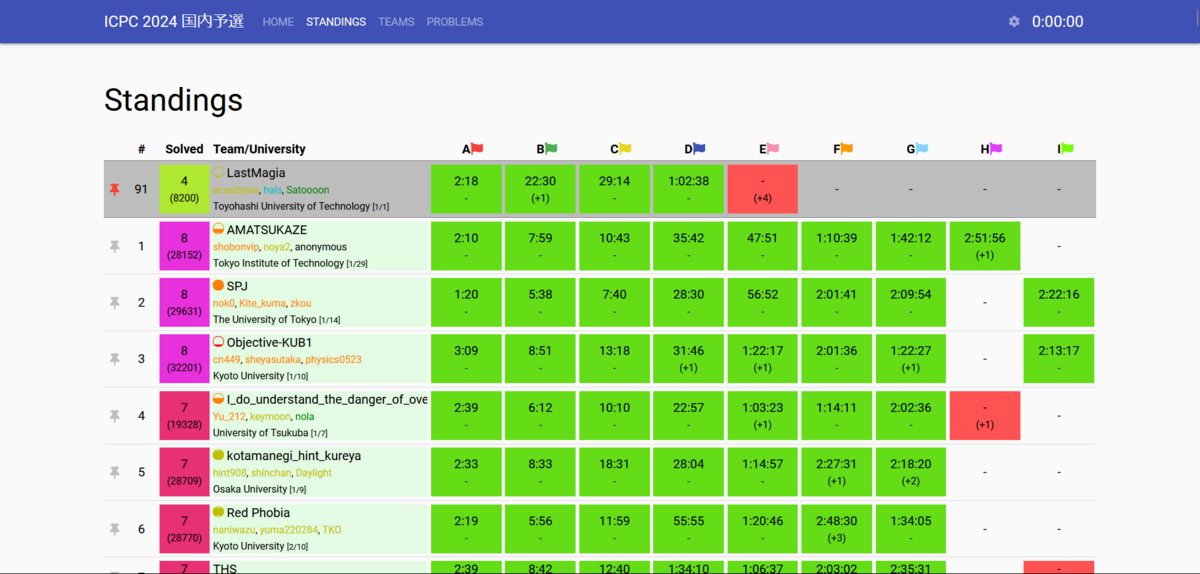Click Red Phobia problem F time 2:48:30

pyautogui.click(x=837, y=521)
